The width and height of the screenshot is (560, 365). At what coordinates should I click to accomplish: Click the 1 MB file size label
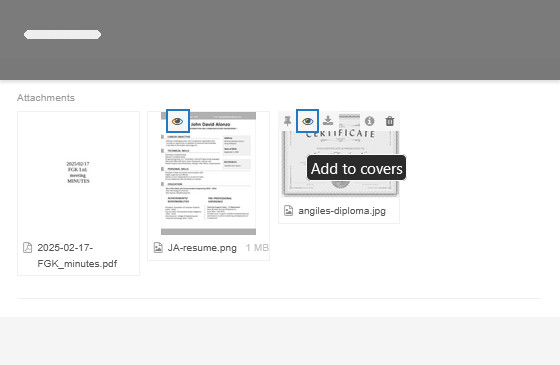tap(257, 248)
